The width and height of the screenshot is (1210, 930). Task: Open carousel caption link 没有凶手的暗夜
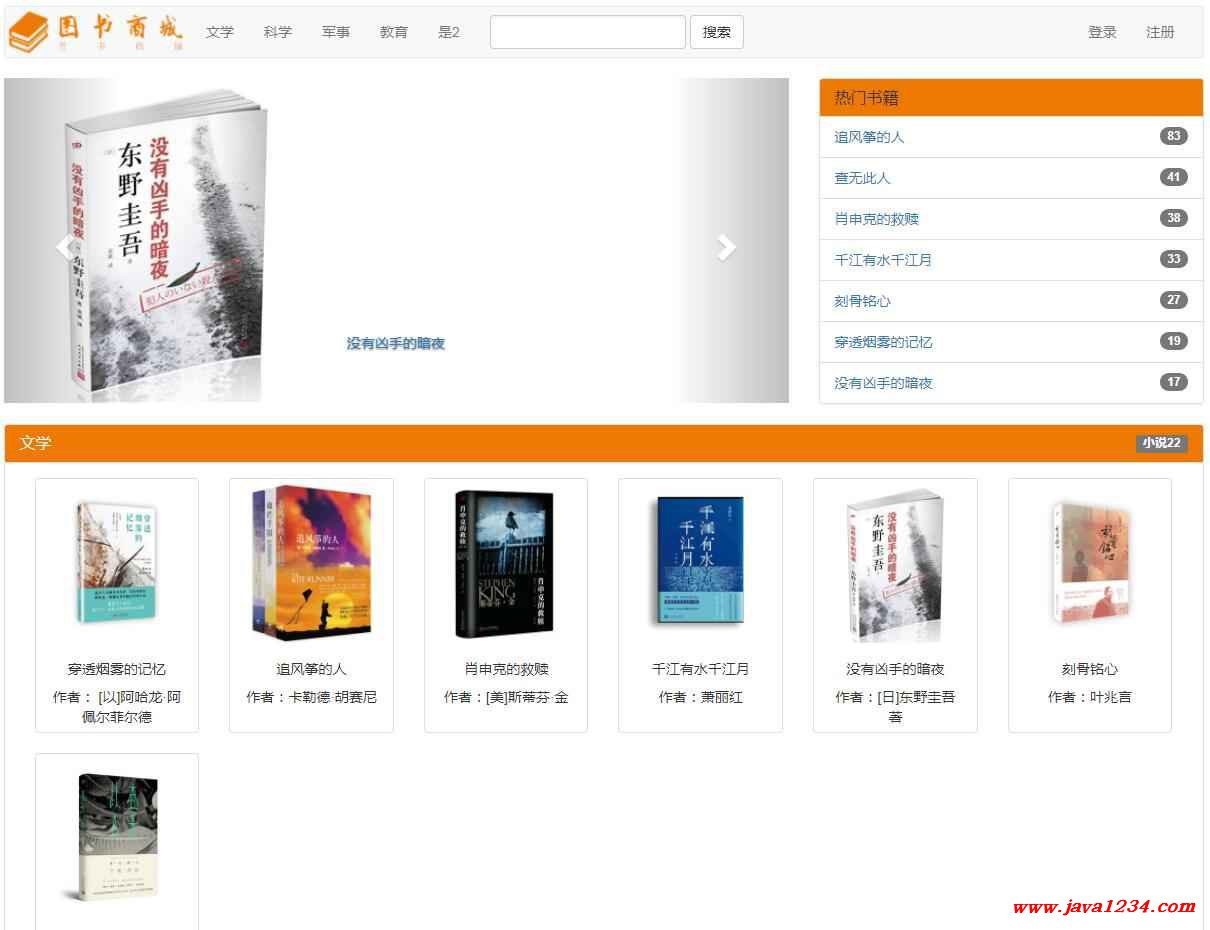pyautogui.click(x=396, y=343)
